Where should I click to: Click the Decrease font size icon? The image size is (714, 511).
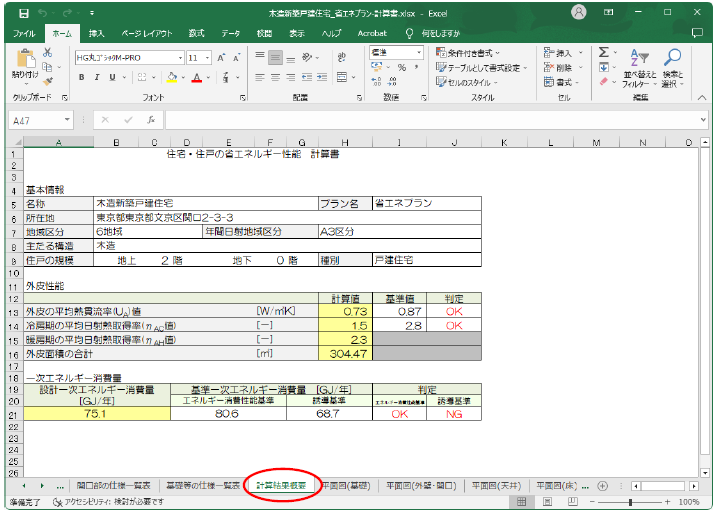[x=237, y=58]
